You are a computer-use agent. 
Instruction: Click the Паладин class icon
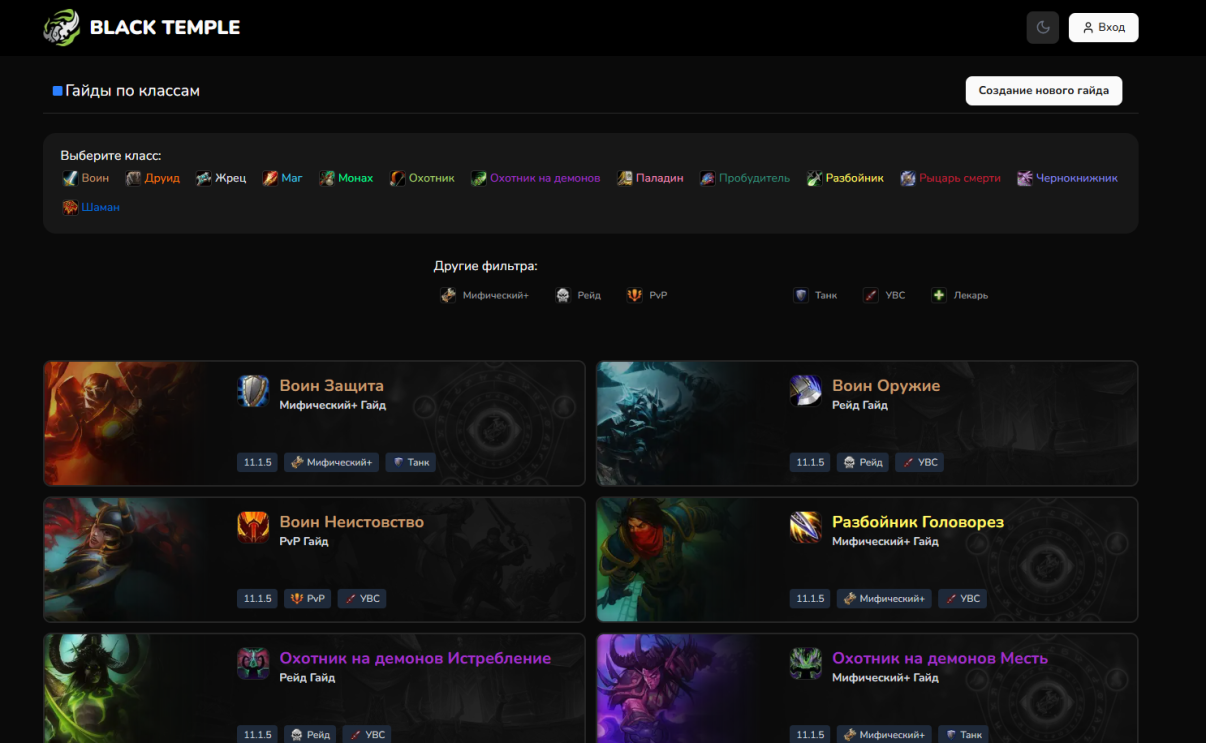(626, 178)
